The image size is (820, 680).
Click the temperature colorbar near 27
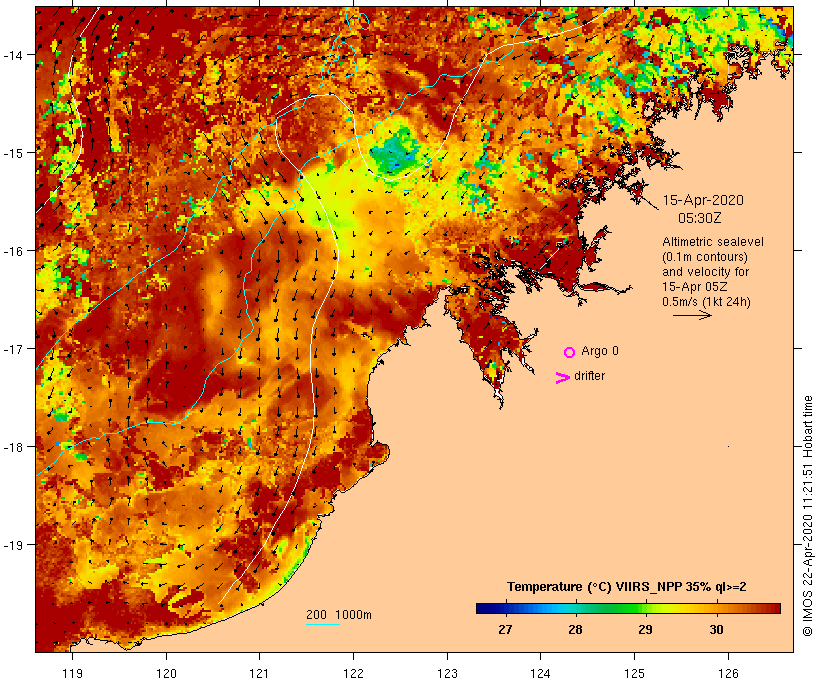[x=505, y=608]
